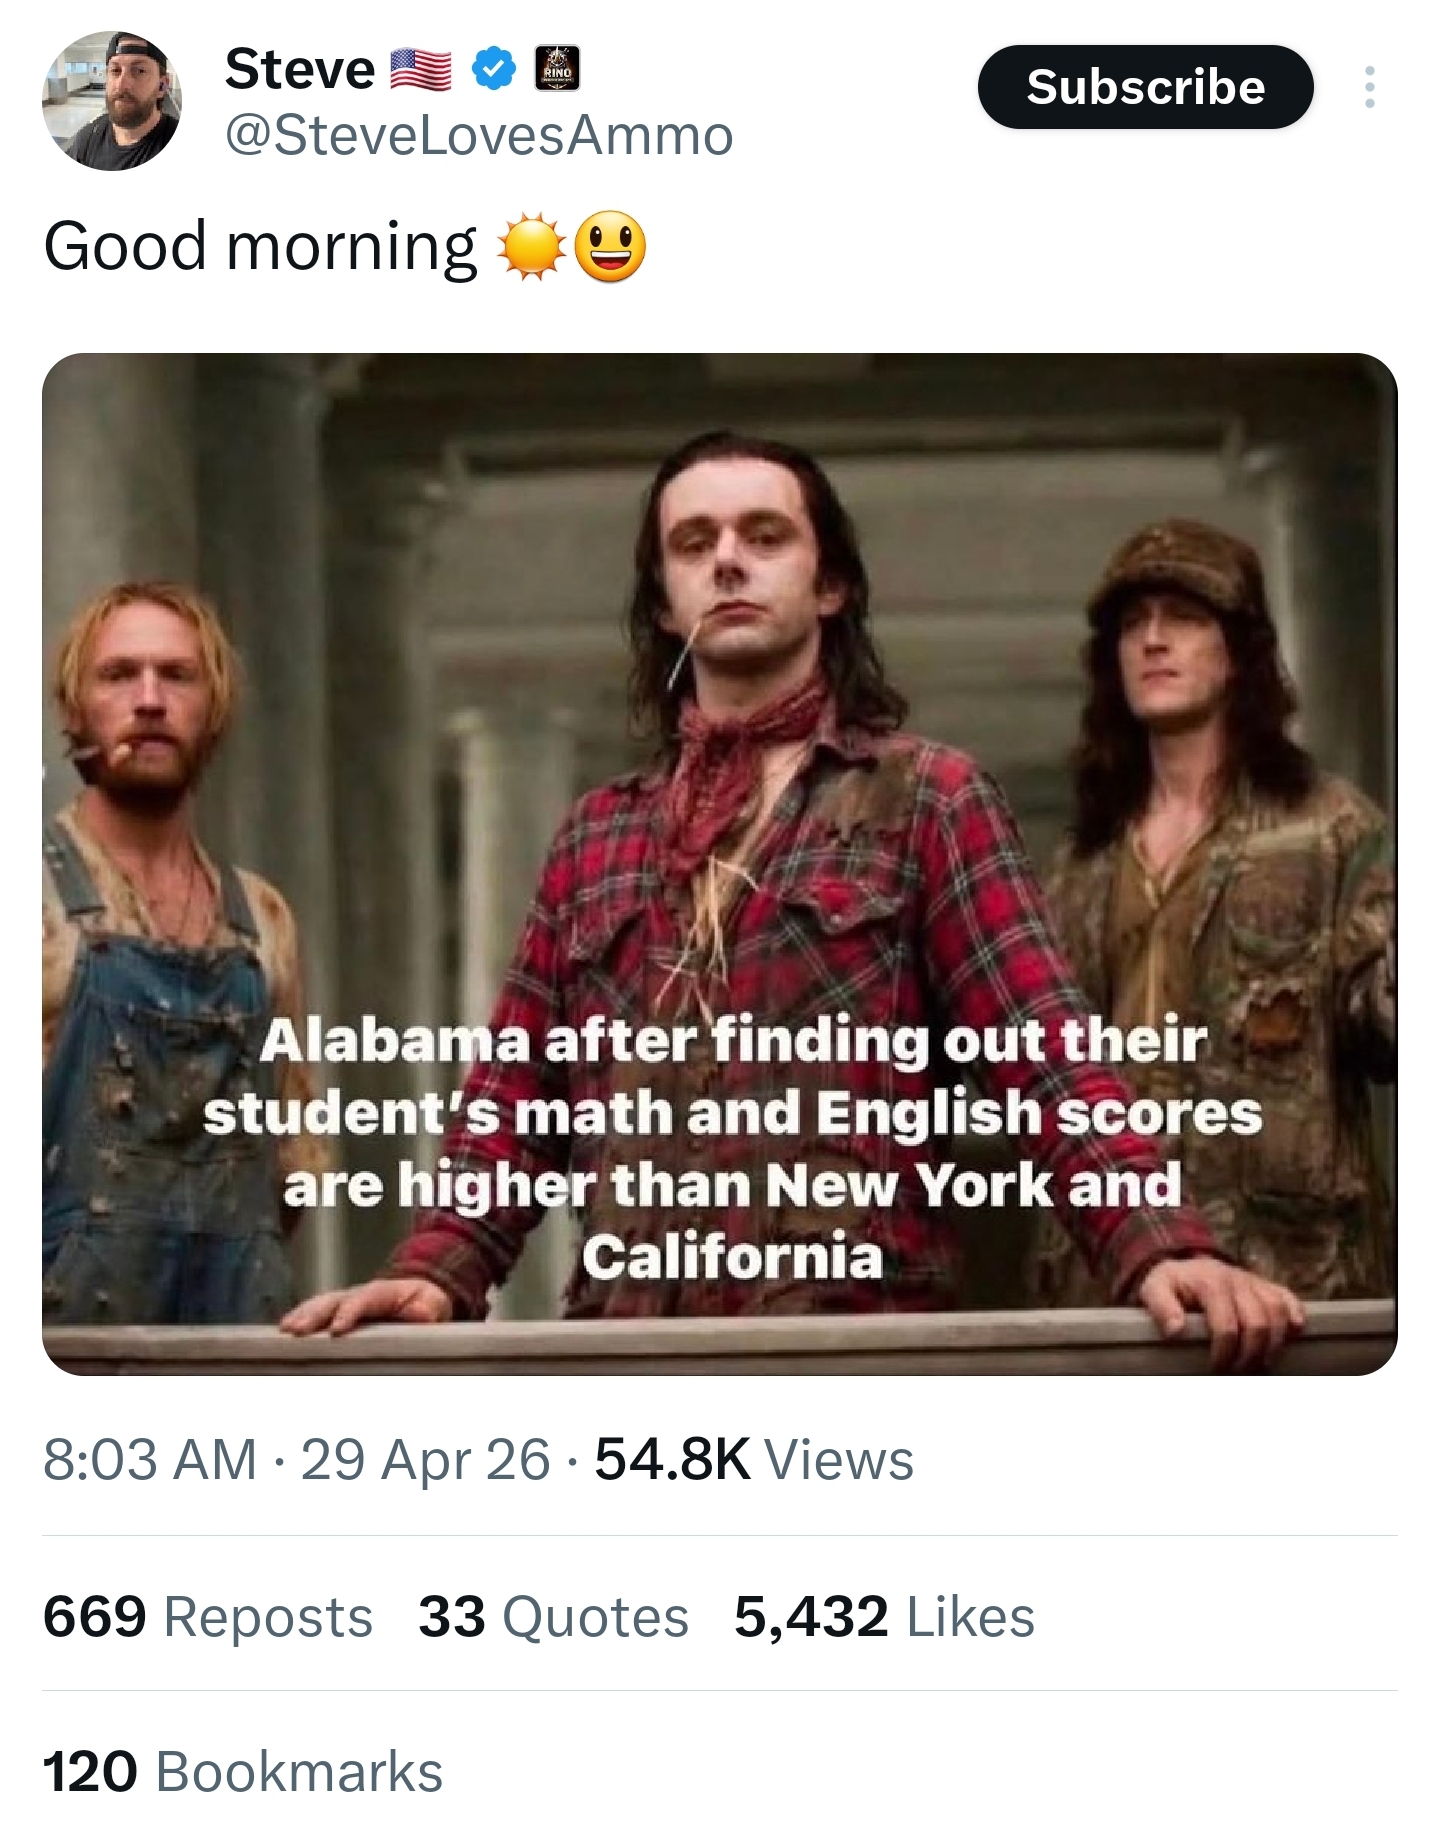Click the 29 Apr 26 post date

click(425, 1459)
